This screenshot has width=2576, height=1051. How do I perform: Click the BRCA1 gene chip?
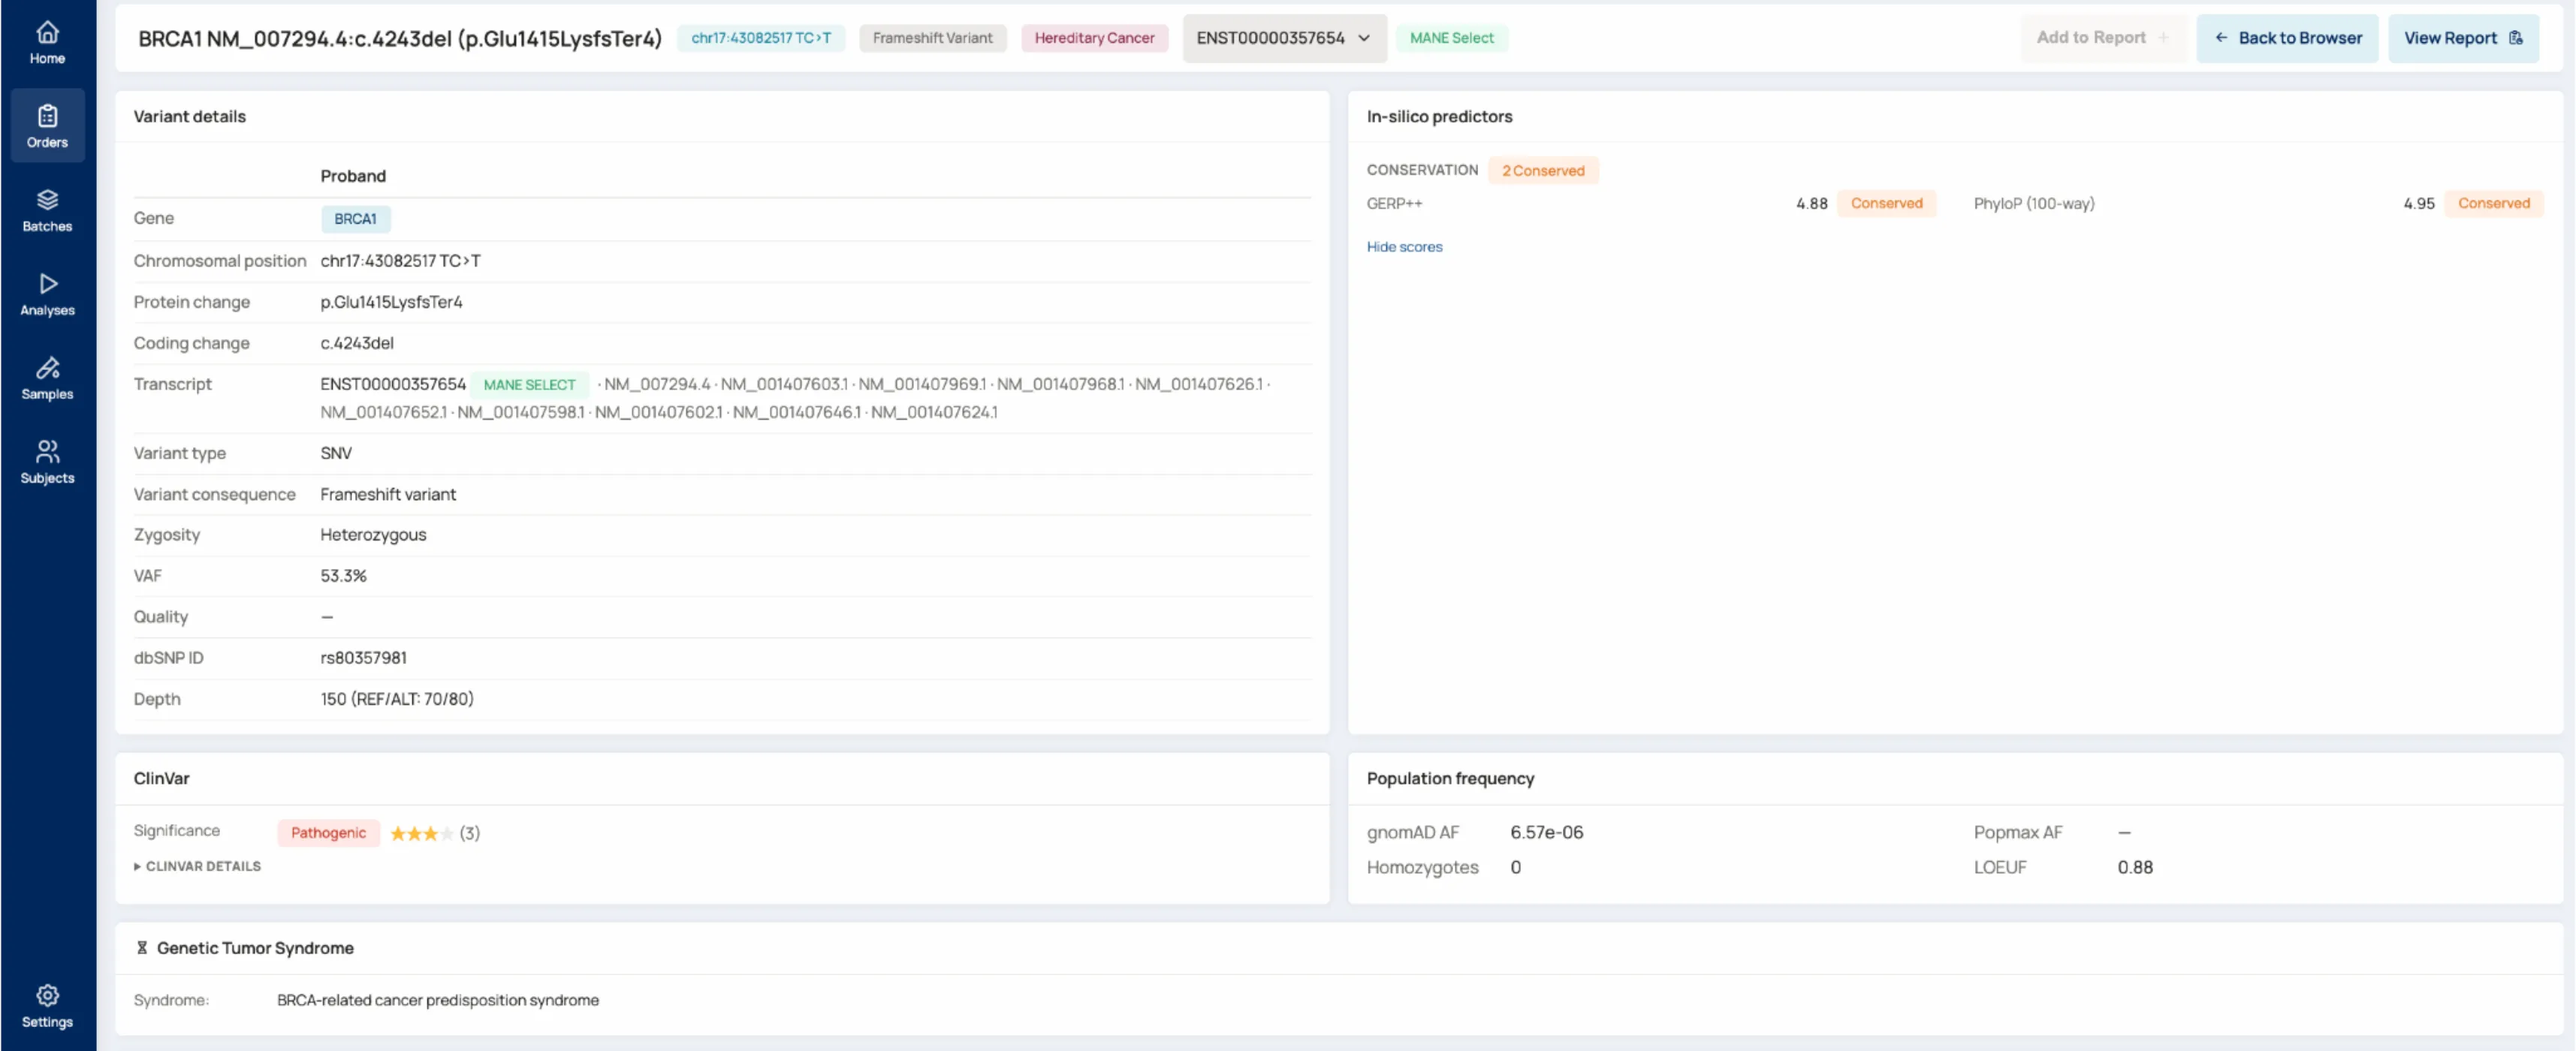point(355,219)
